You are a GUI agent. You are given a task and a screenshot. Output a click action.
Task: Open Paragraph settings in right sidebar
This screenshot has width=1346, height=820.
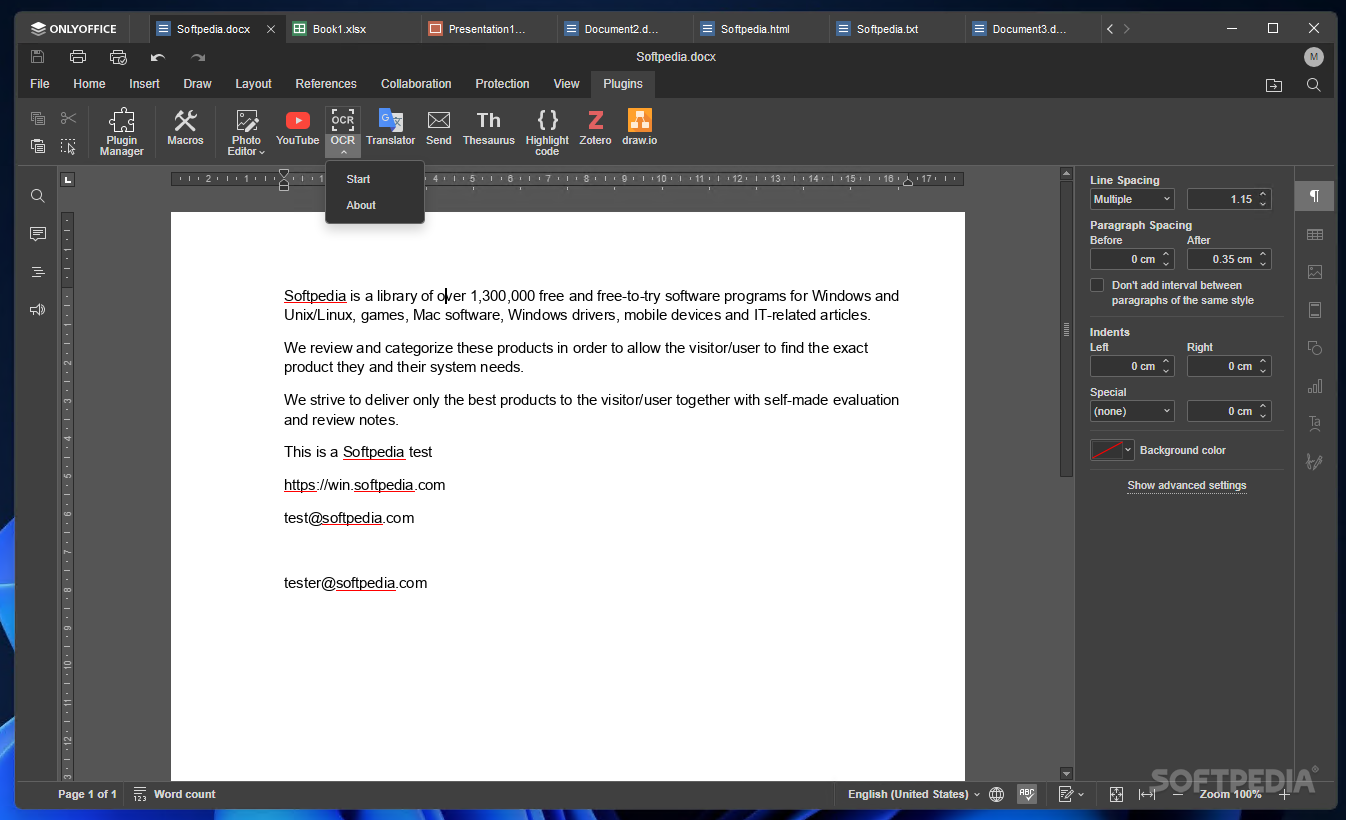click(1314, 196)
